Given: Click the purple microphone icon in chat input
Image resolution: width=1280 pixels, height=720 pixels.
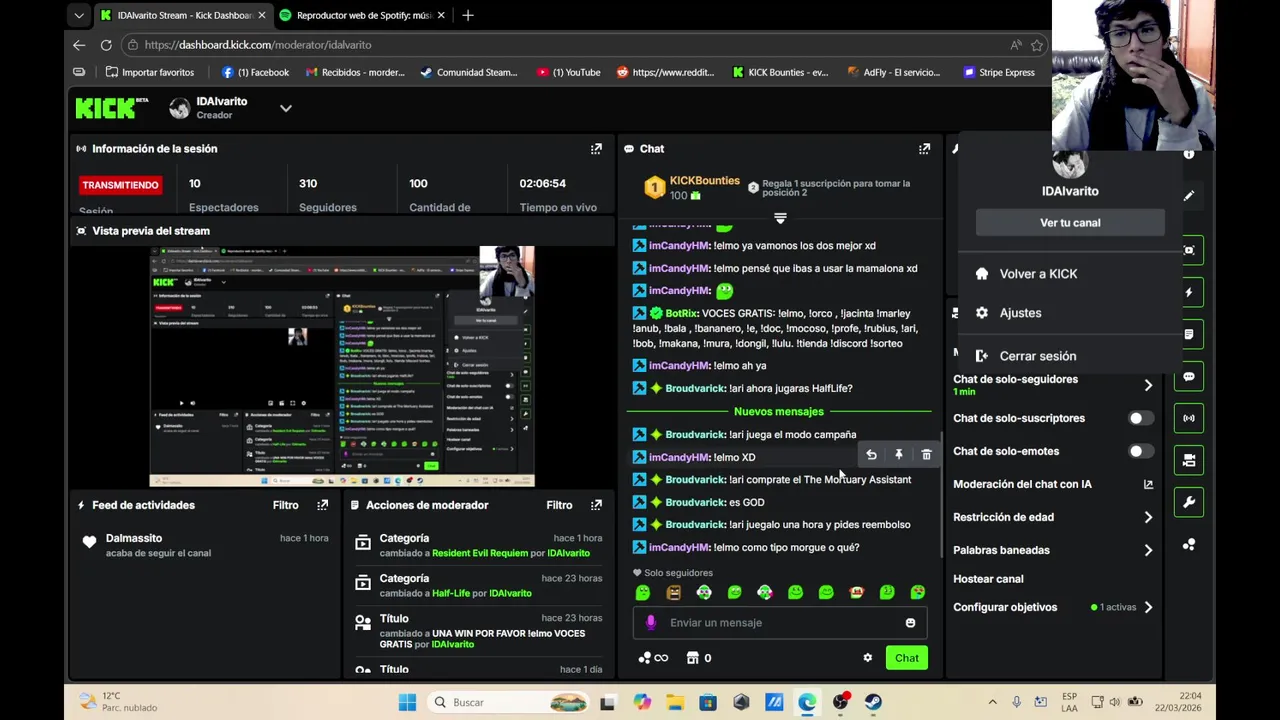Looking at the screenshot, I should (x=651, y=622).
